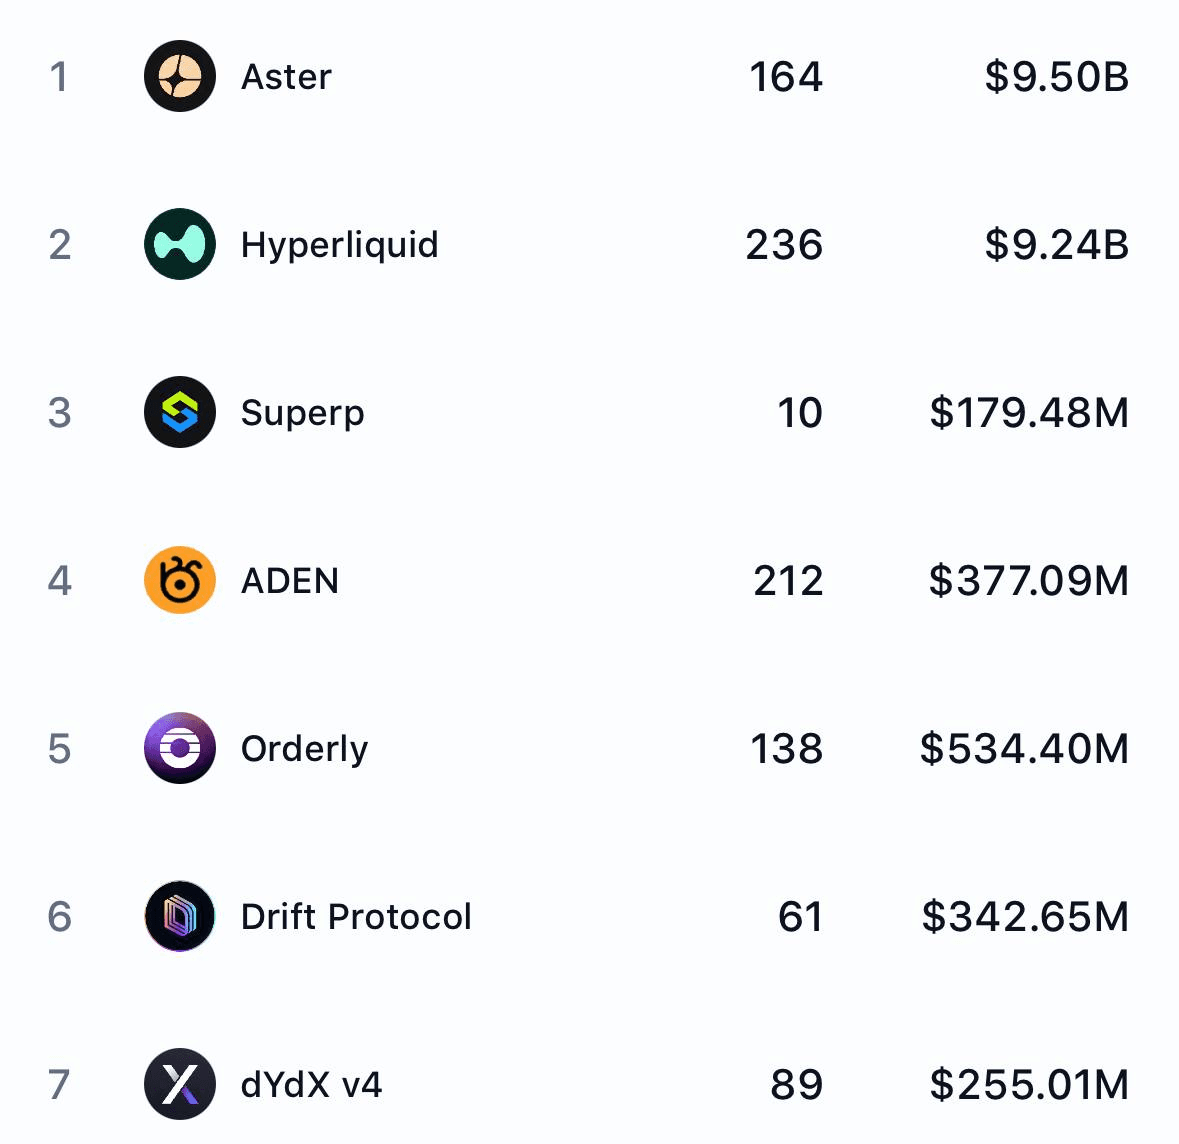
Task: Click the rank number 5 cell
Action: click(x=59, y=749)
